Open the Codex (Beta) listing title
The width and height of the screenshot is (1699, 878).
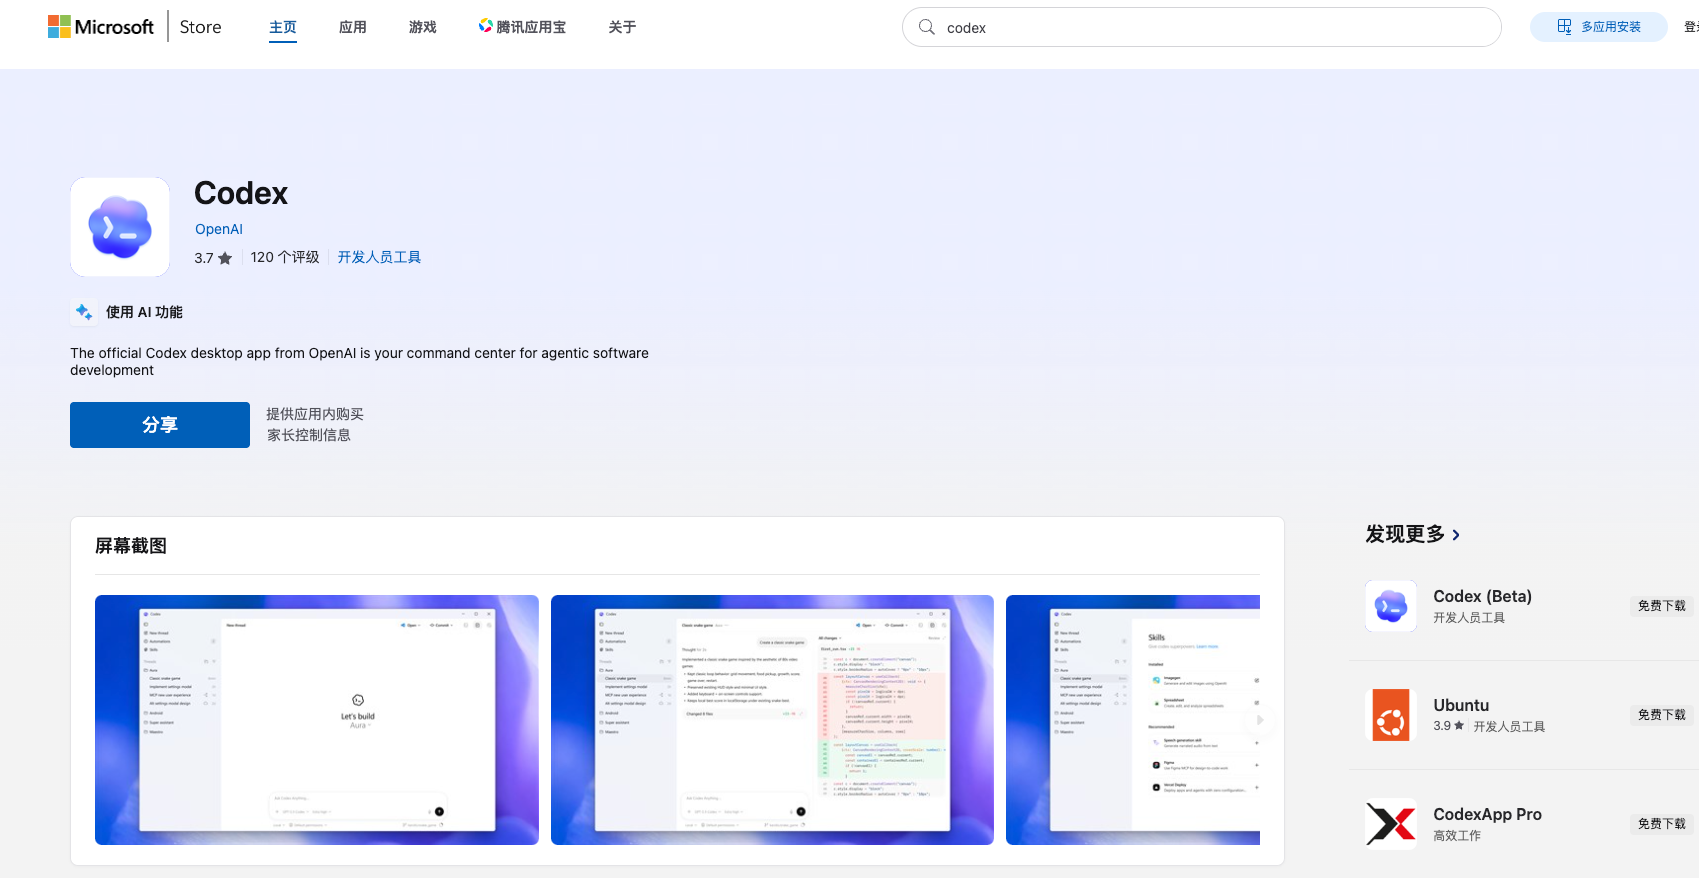coord(1482,596)
